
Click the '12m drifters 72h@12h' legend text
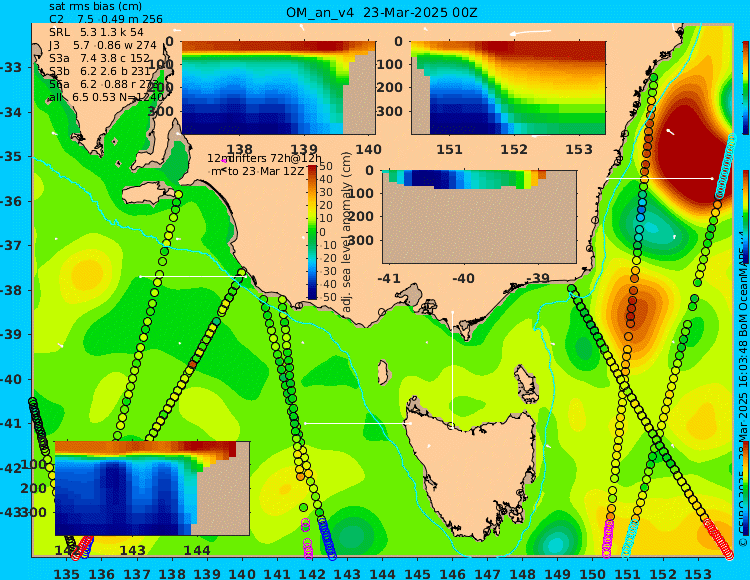[265, 158]
